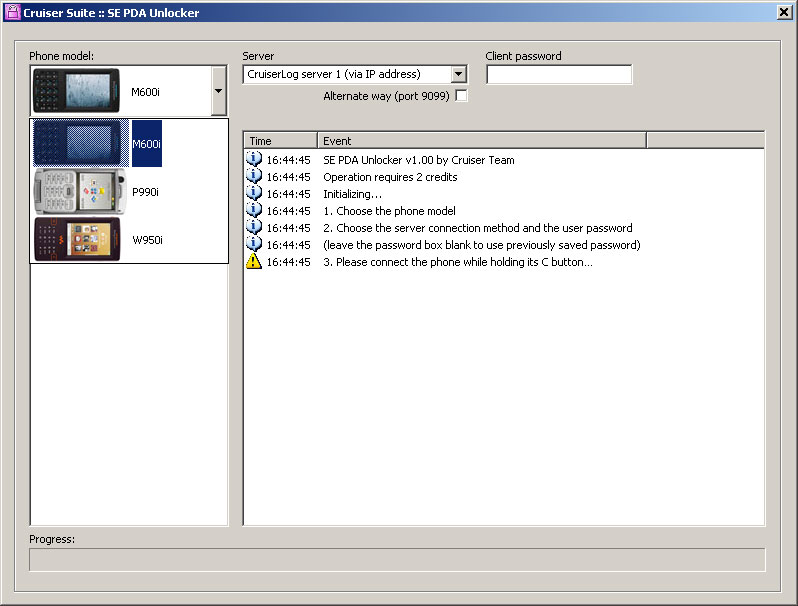Click the Client password input field
Screen dimensions: 798x606
pyautogui.click(x=559, y=74)
